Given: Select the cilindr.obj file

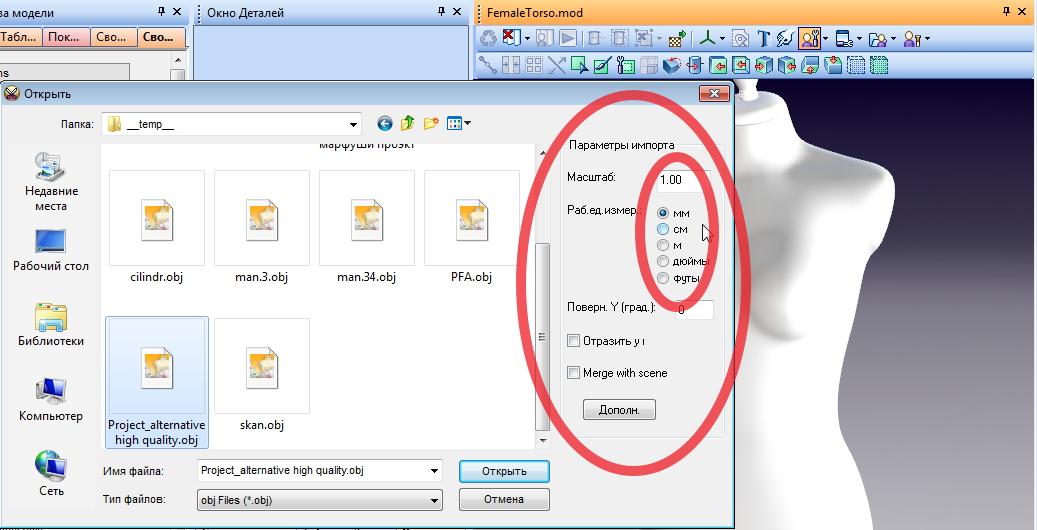Looking at the screenshot, I should point(157,228).
